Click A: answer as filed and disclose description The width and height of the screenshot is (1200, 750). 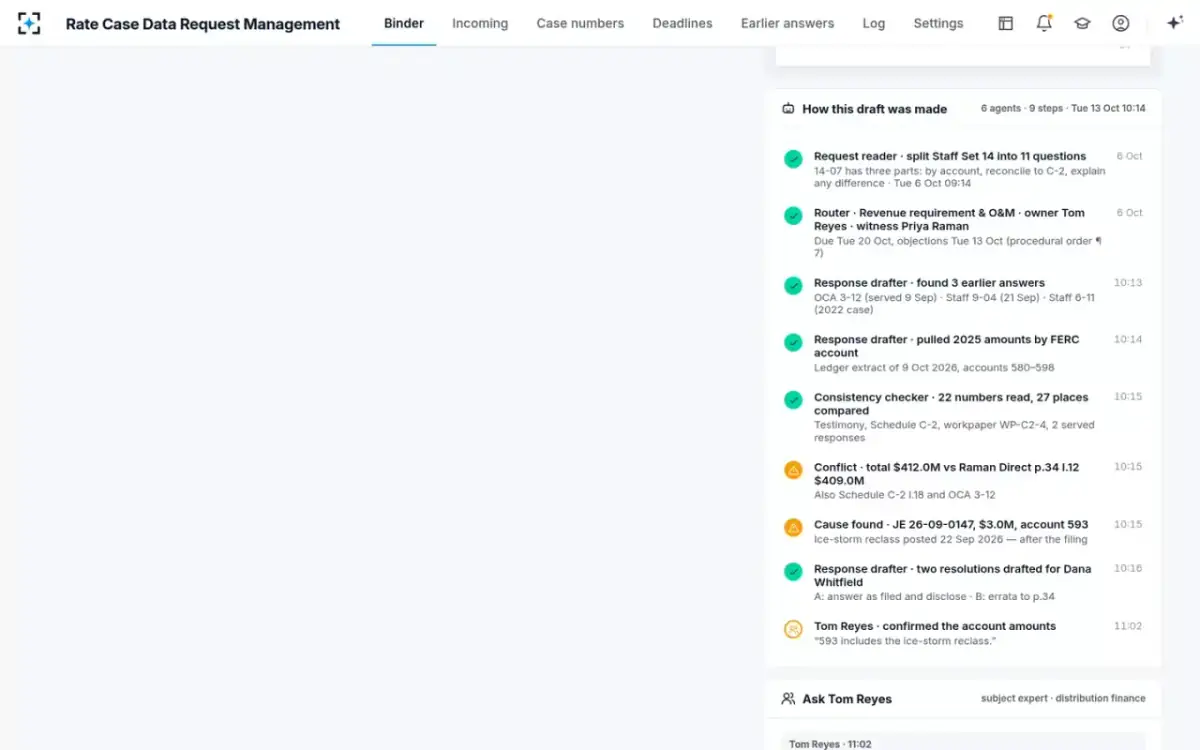934,596
